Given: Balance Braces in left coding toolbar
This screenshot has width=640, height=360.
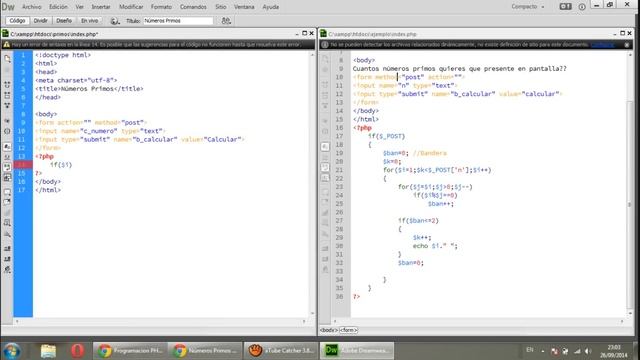Looking at the screenshot, I should tap(7, 131).
